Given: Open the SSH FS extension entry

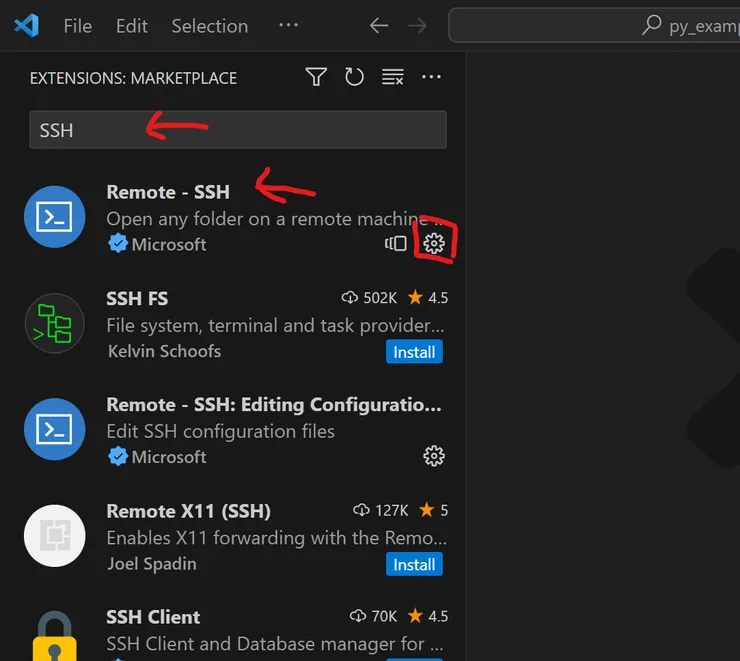Looking at the screenshot, I should [x=236, y=325].
